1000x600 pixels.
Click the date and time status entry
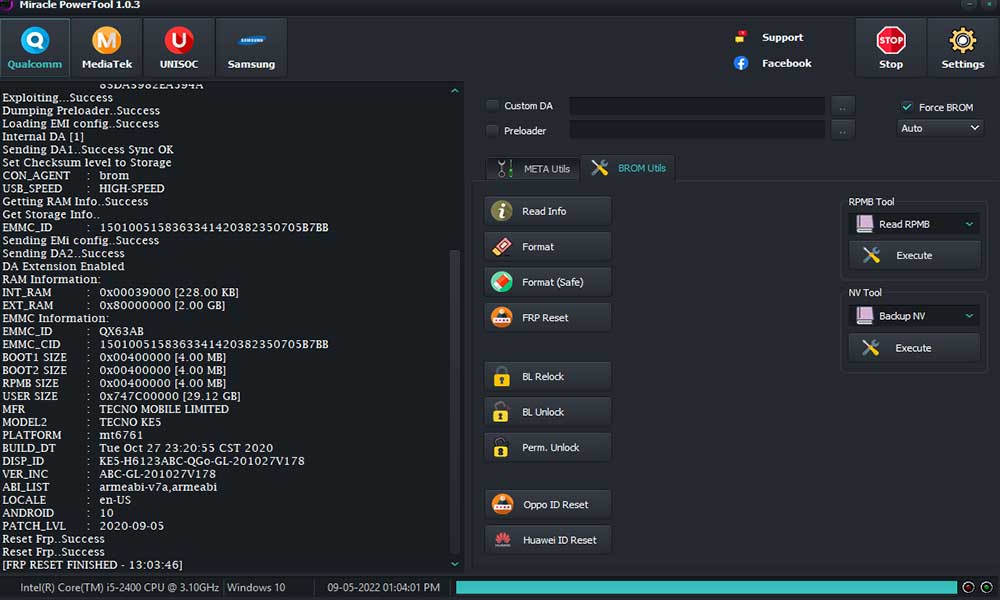click(383, 587)
